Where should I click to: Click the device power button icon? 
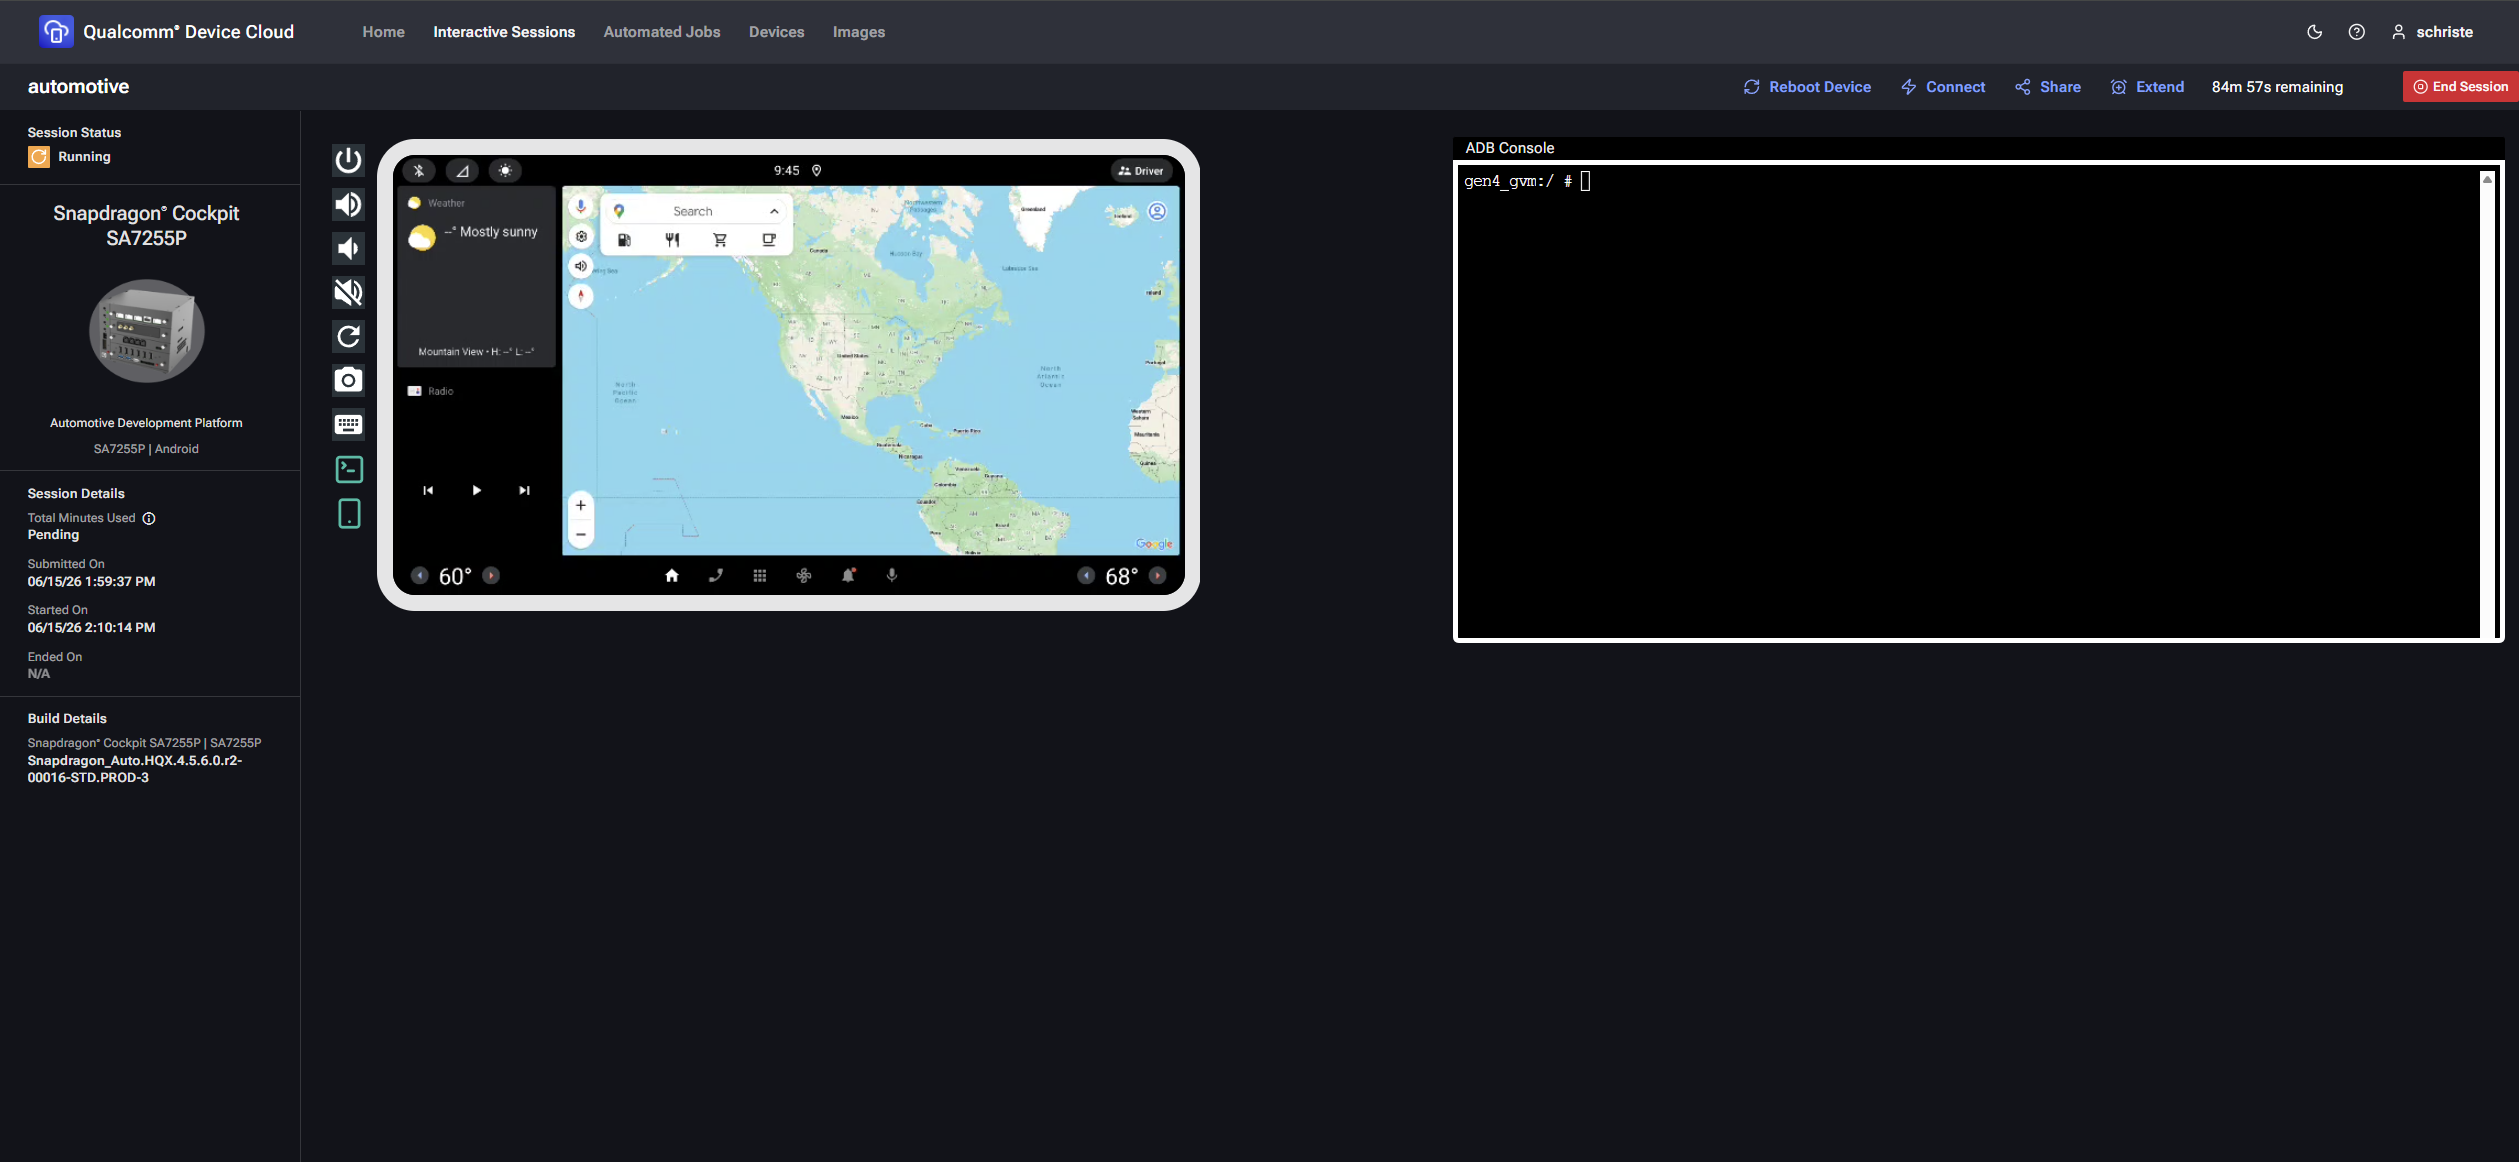[x=348, y=160]
